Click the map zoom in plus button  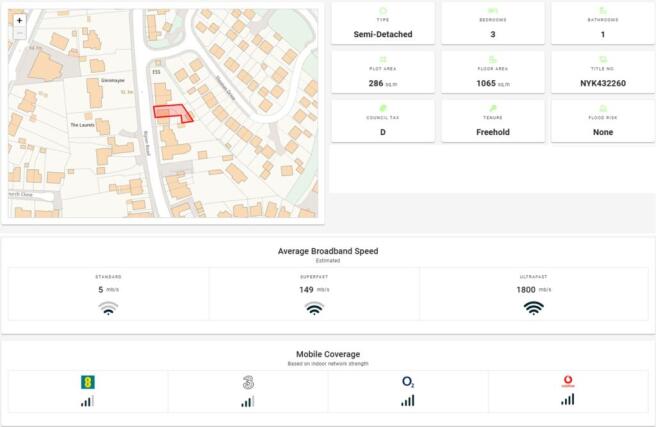coord(19,20)
